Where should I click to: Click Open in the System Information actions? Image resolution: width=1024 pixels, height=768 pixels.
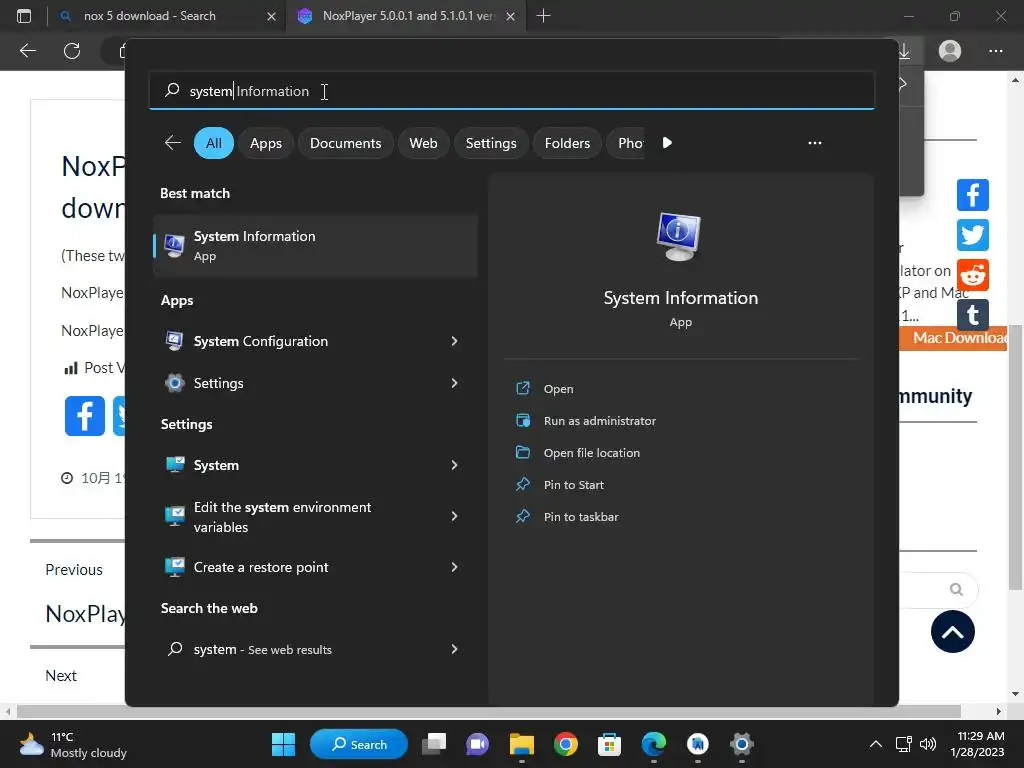558,389
